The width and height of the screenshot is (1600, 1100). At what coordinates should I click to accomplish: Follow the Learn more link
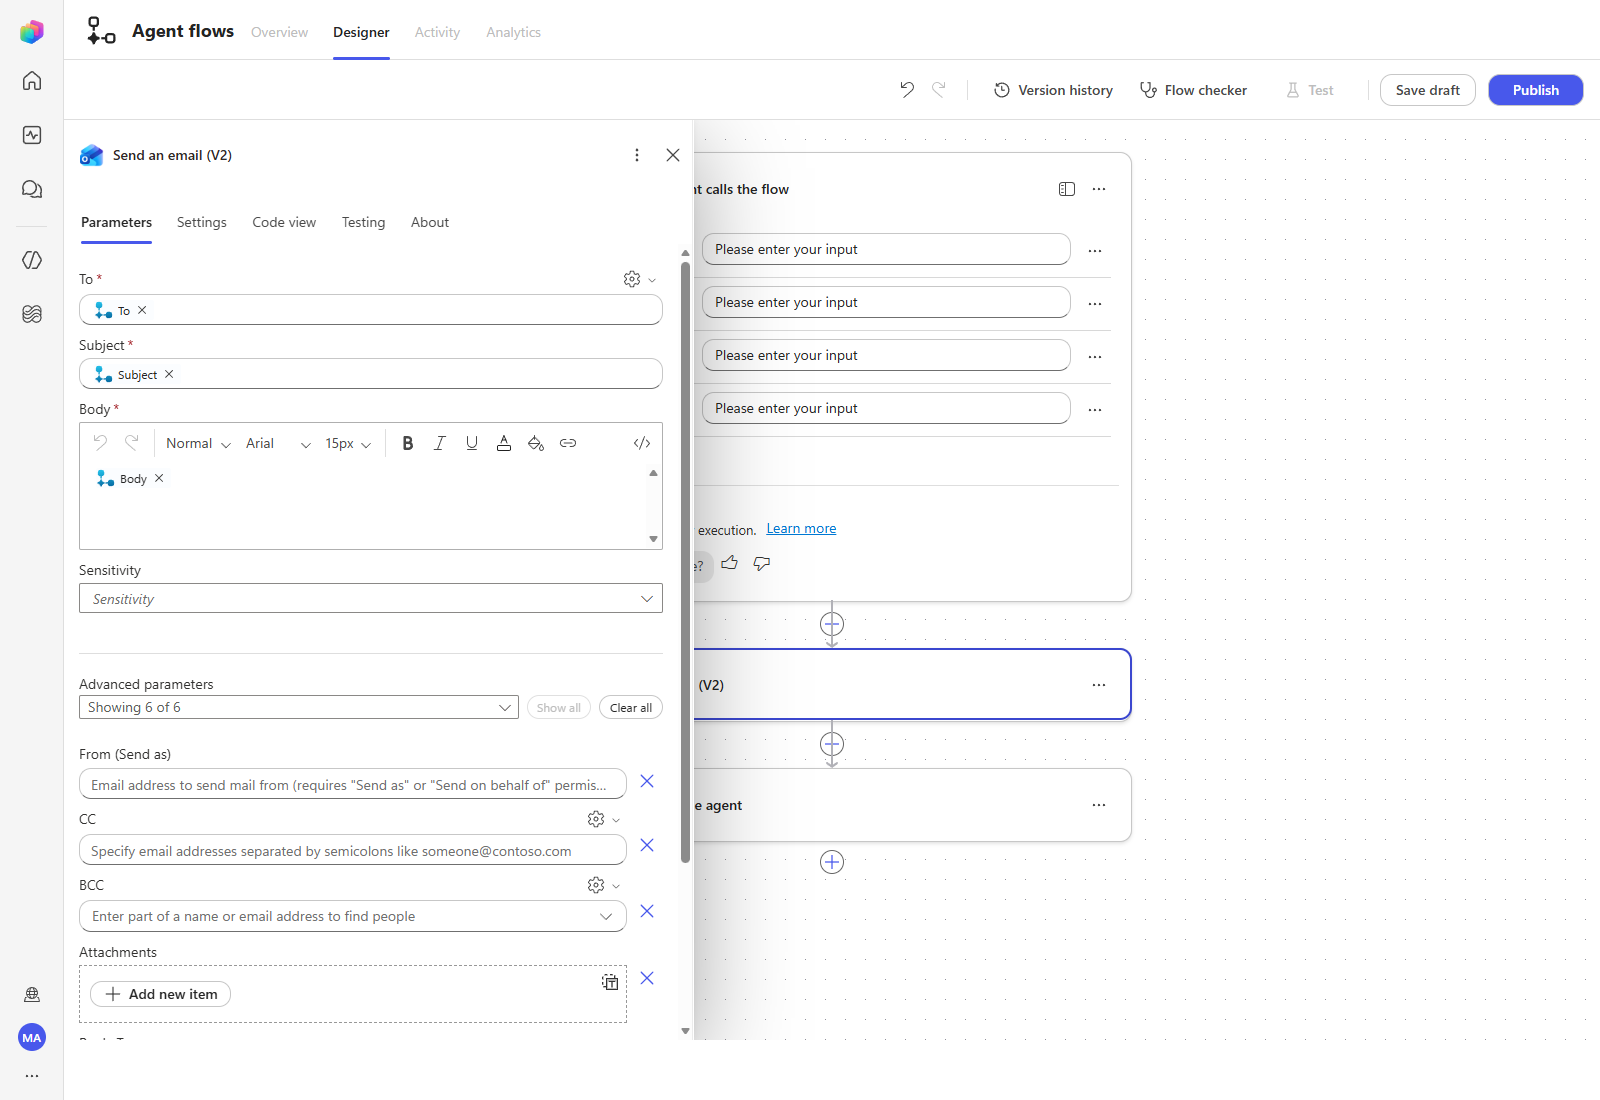click(x=801, y=528)
